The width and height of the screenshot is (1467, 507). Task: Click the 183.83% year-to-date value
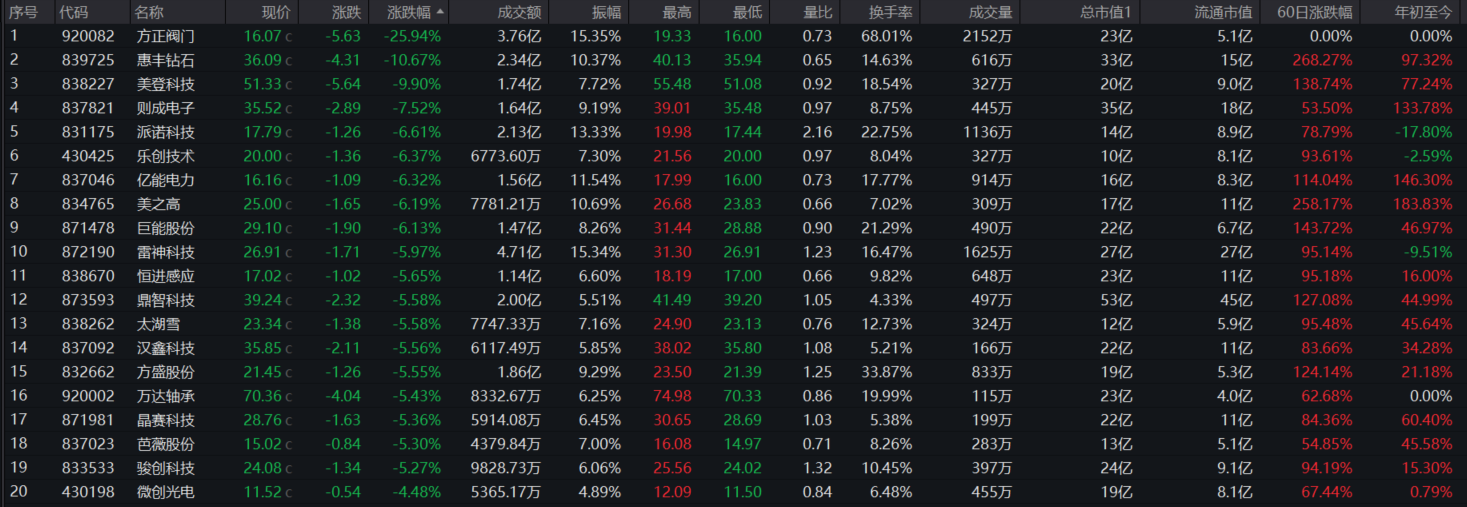(1422, 204)
